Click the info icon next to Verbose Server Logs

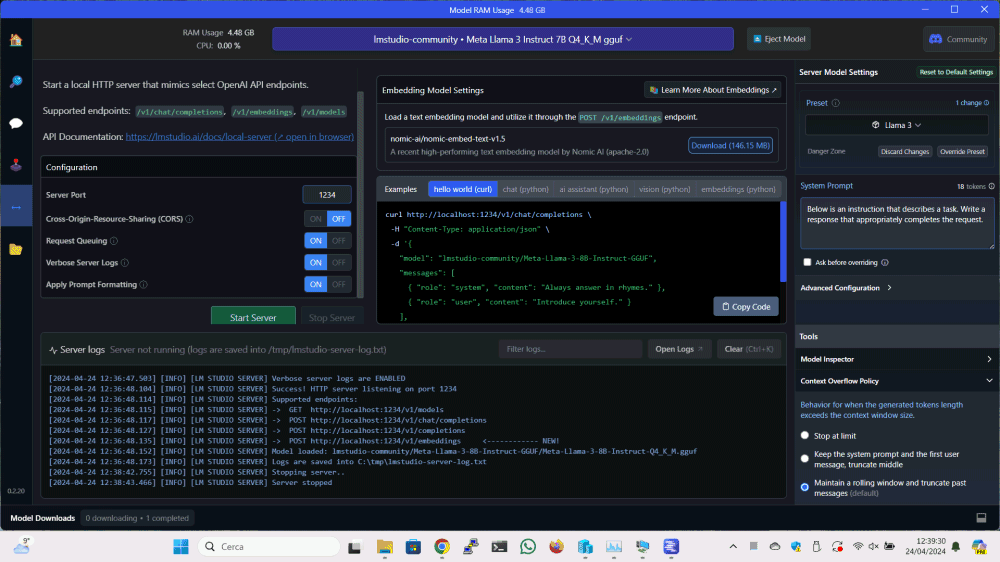tap(125, 263)
